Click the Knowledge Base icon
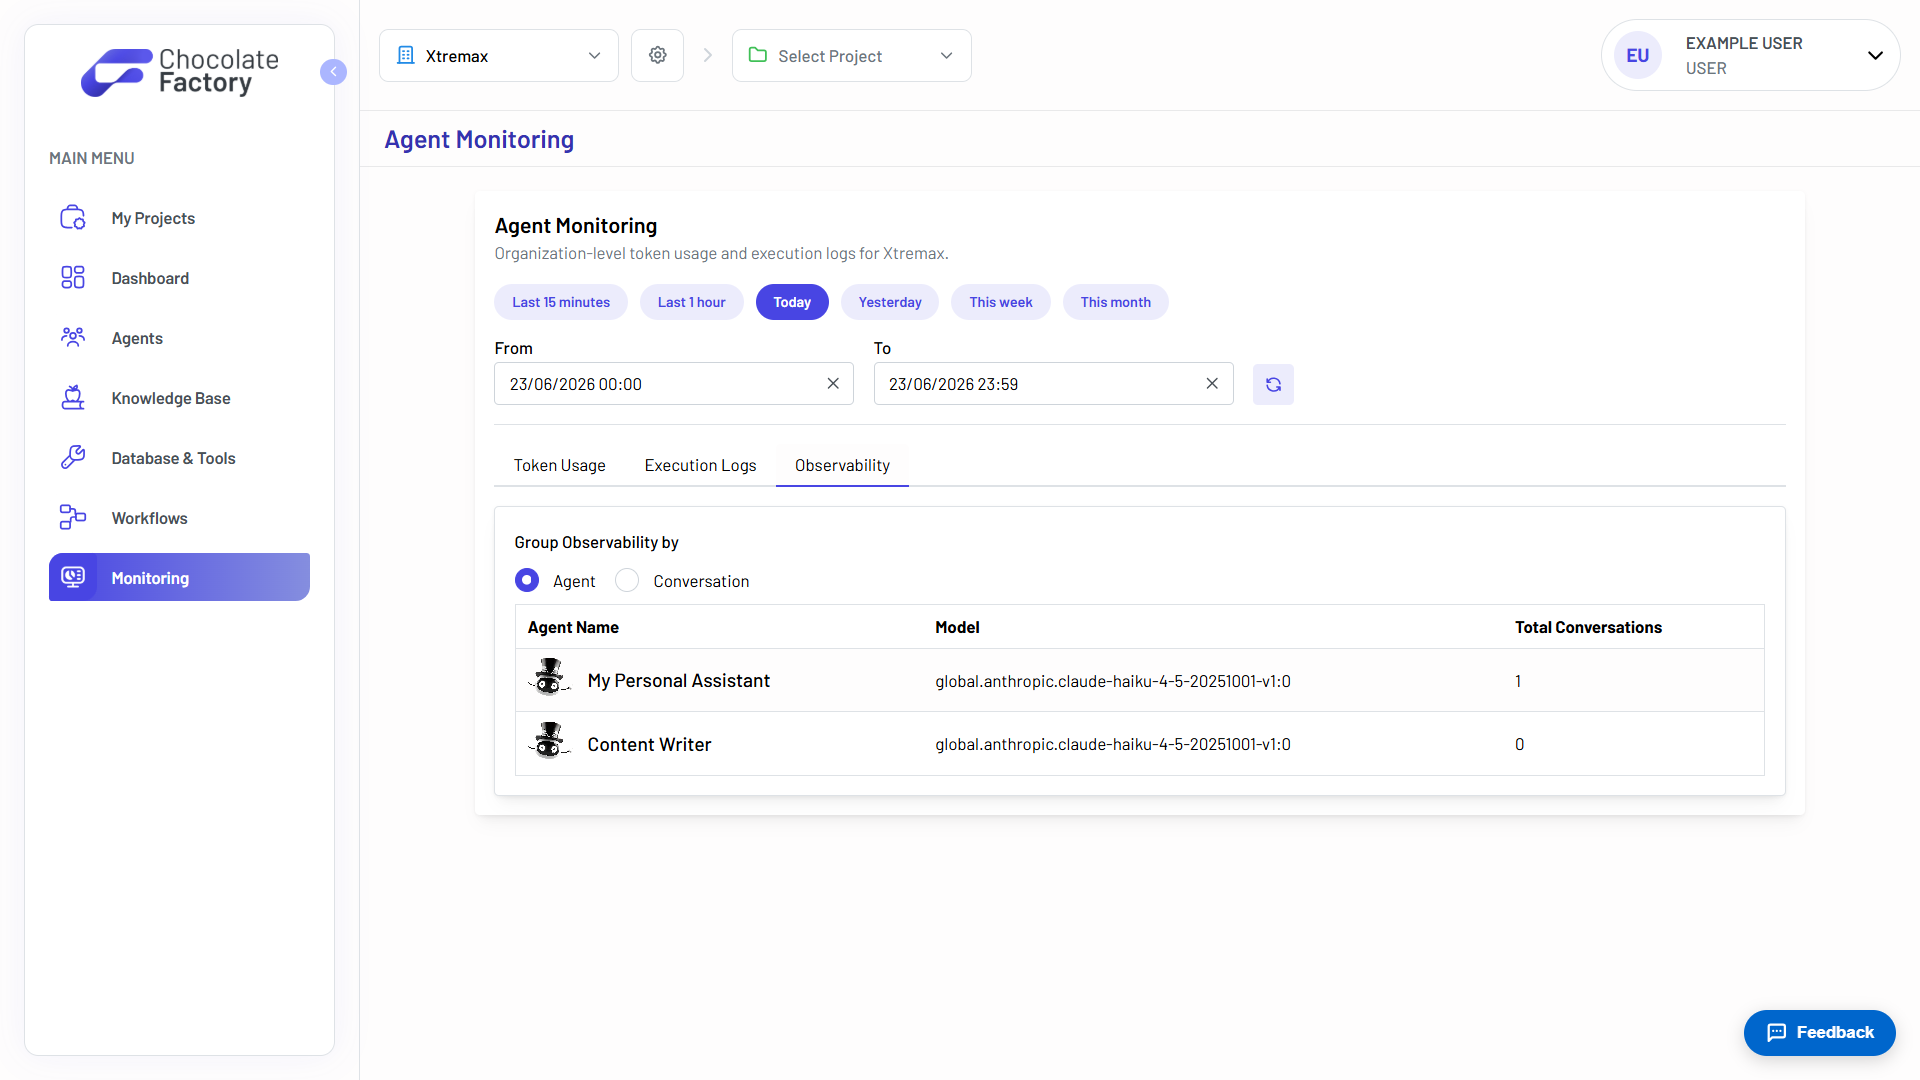This screenshot has height=1080, width=1920. point(73,398)
